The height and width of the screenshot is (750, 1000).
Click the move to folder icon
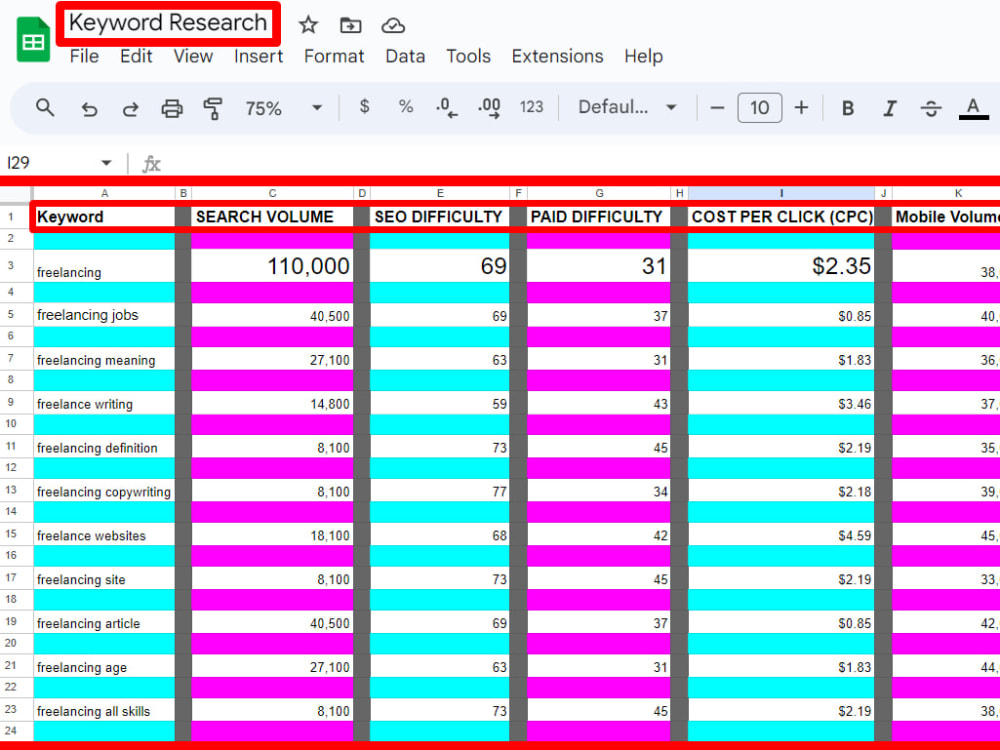pos(350,26)
